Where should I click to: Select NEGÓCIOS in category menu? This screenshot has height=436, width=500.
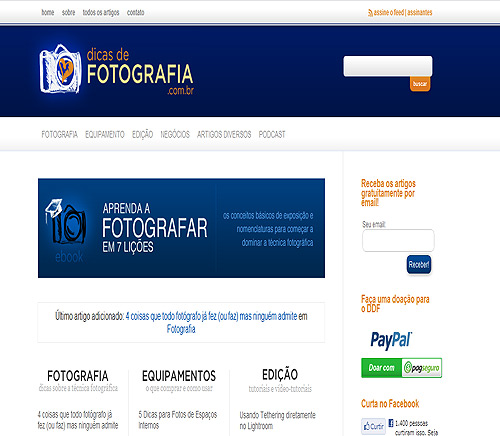[x=175, y=134]
